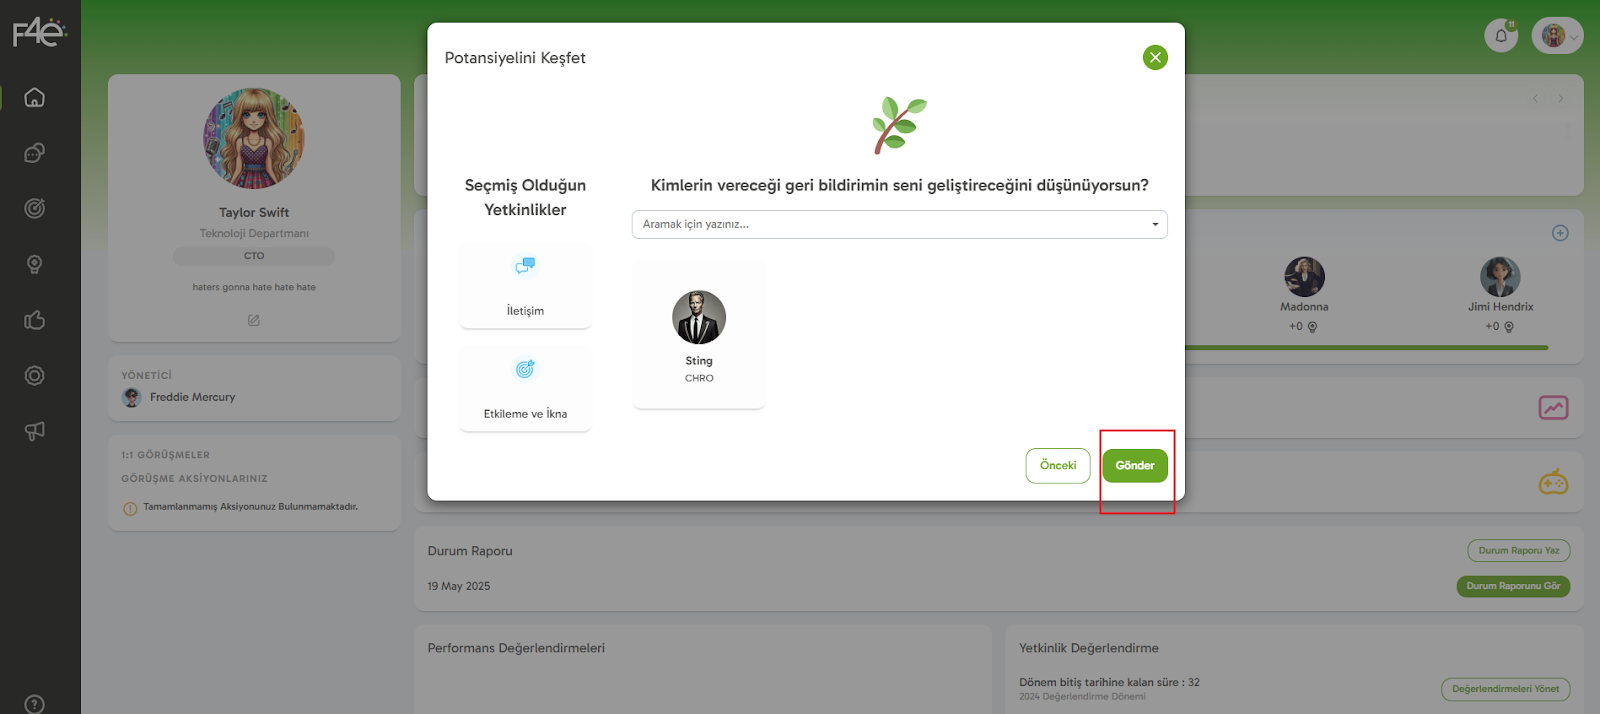Click the megaphone announcements sidebar icon
Viewport: 1600px width, 714px height.
coord(35,431)
